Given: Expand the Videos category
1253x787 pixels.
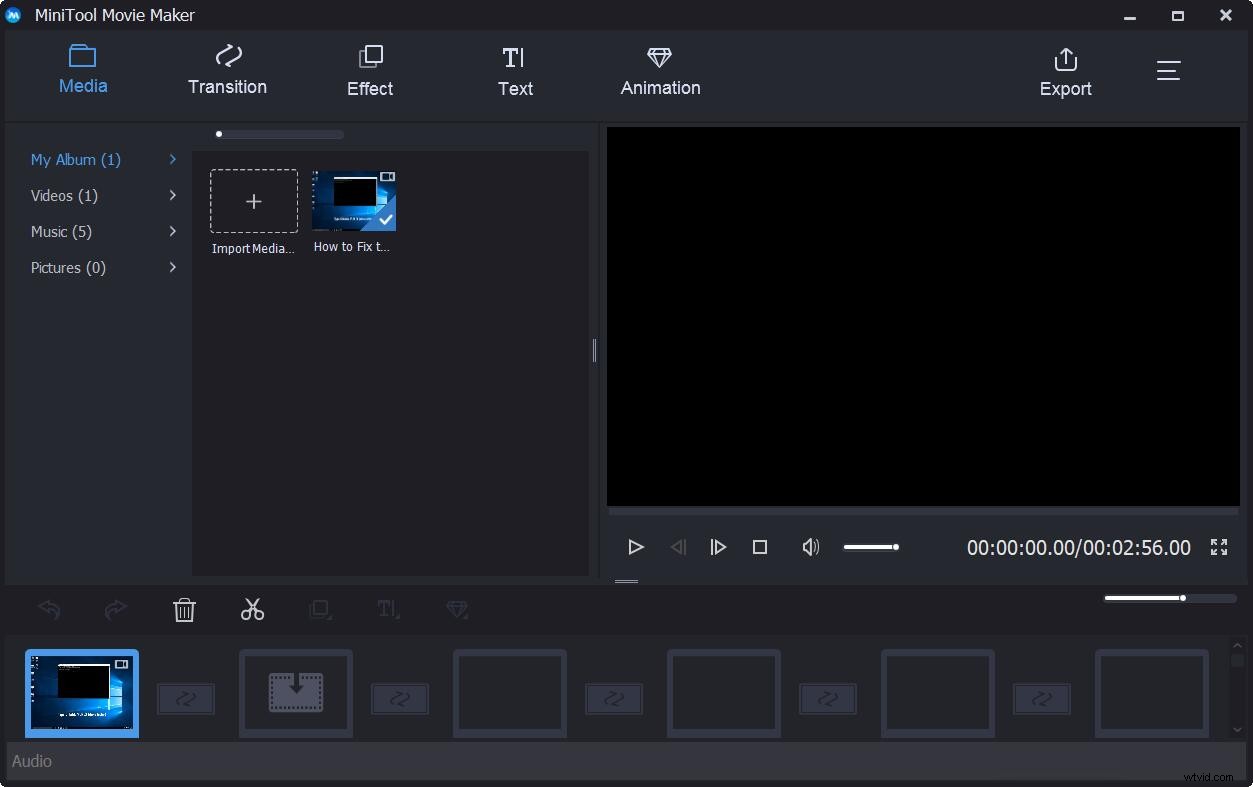Looking at the screenshot, I should [x=64, y=195].
